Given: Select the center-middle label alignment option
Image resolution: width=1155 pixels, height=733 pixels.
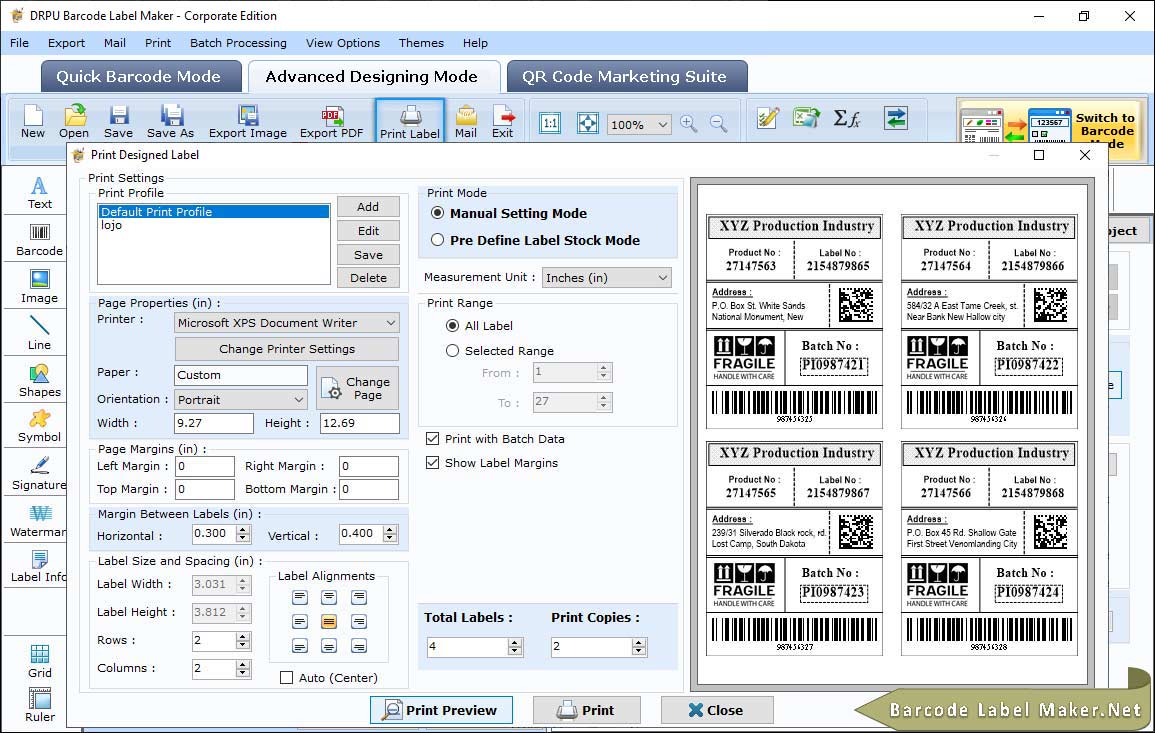Looking at the screenshot, I should click(x=329, y=622).
